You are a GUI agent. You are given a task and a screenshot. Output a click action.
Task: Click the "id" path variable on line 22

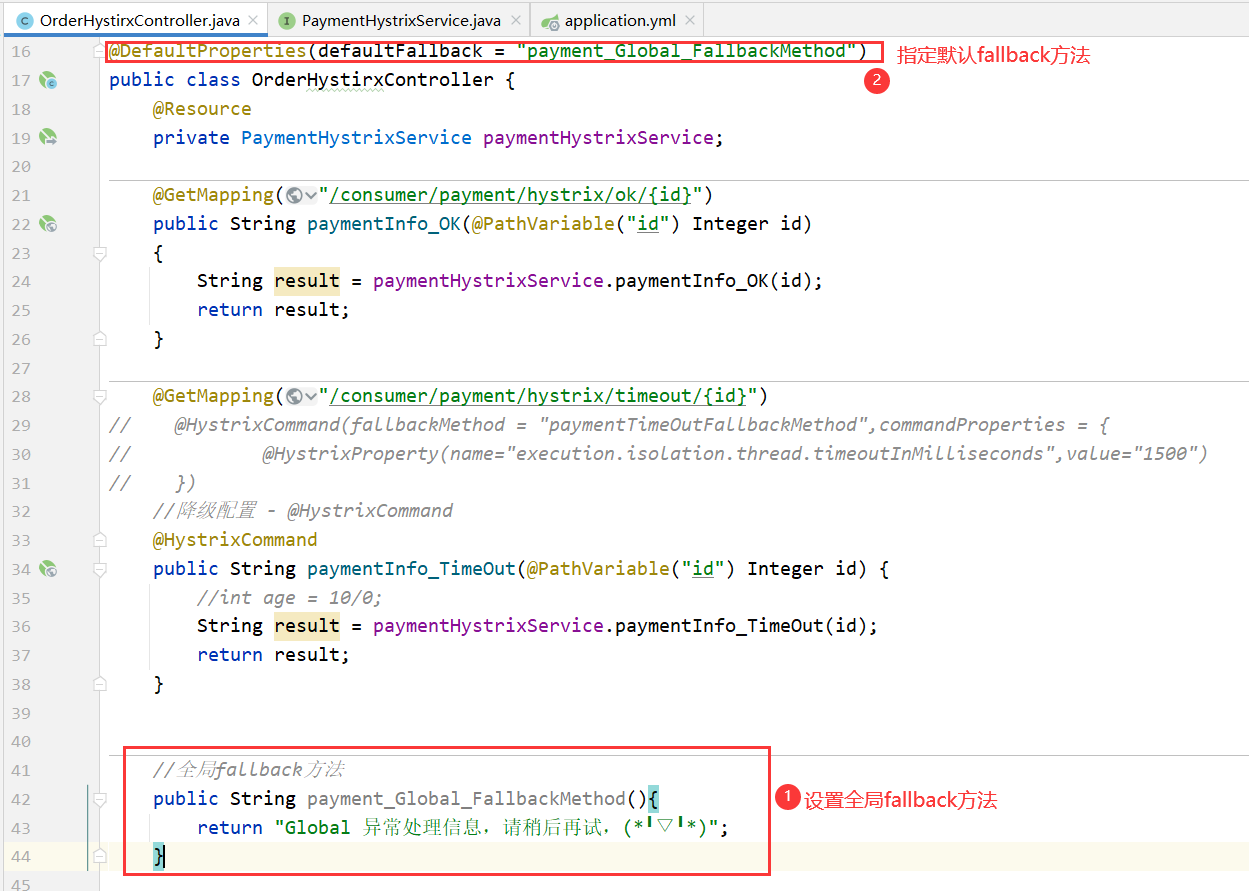pos(649,224)
